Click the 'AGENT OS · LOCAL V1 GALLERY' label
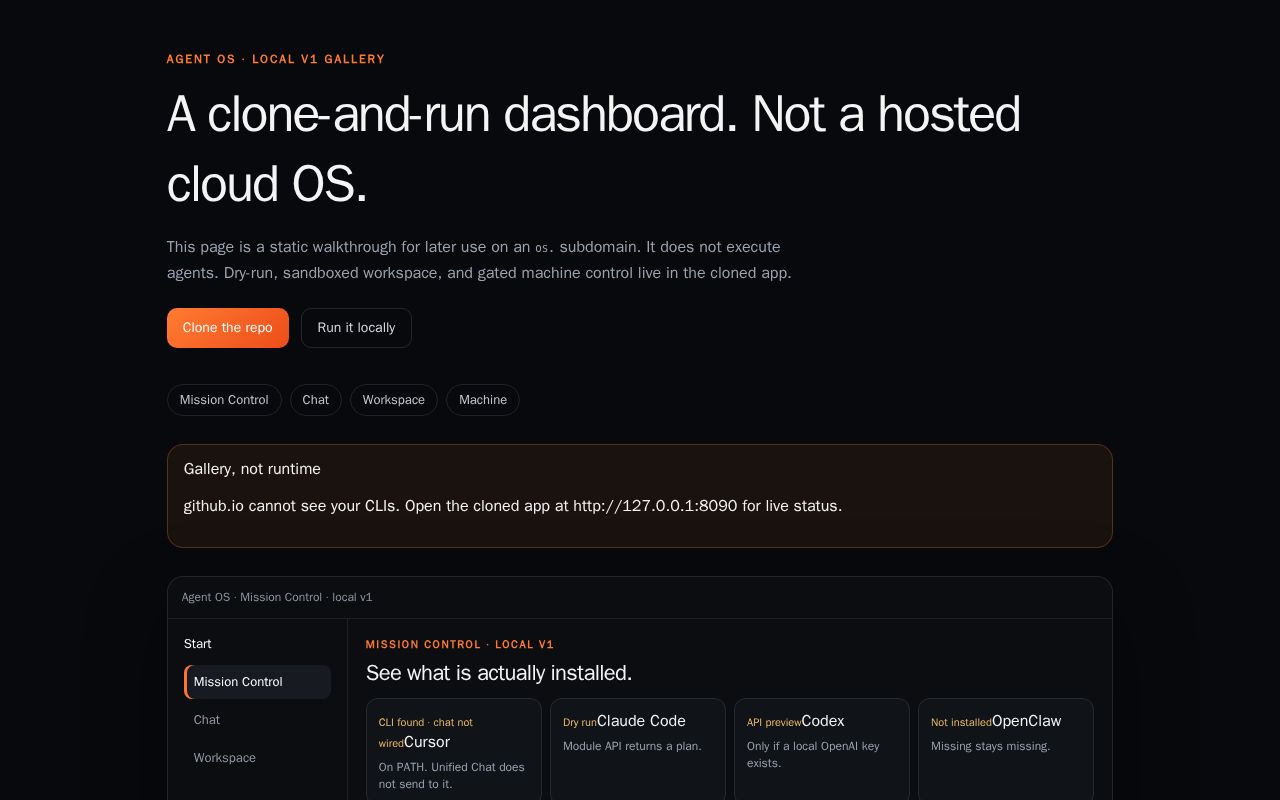 (276, 59)
